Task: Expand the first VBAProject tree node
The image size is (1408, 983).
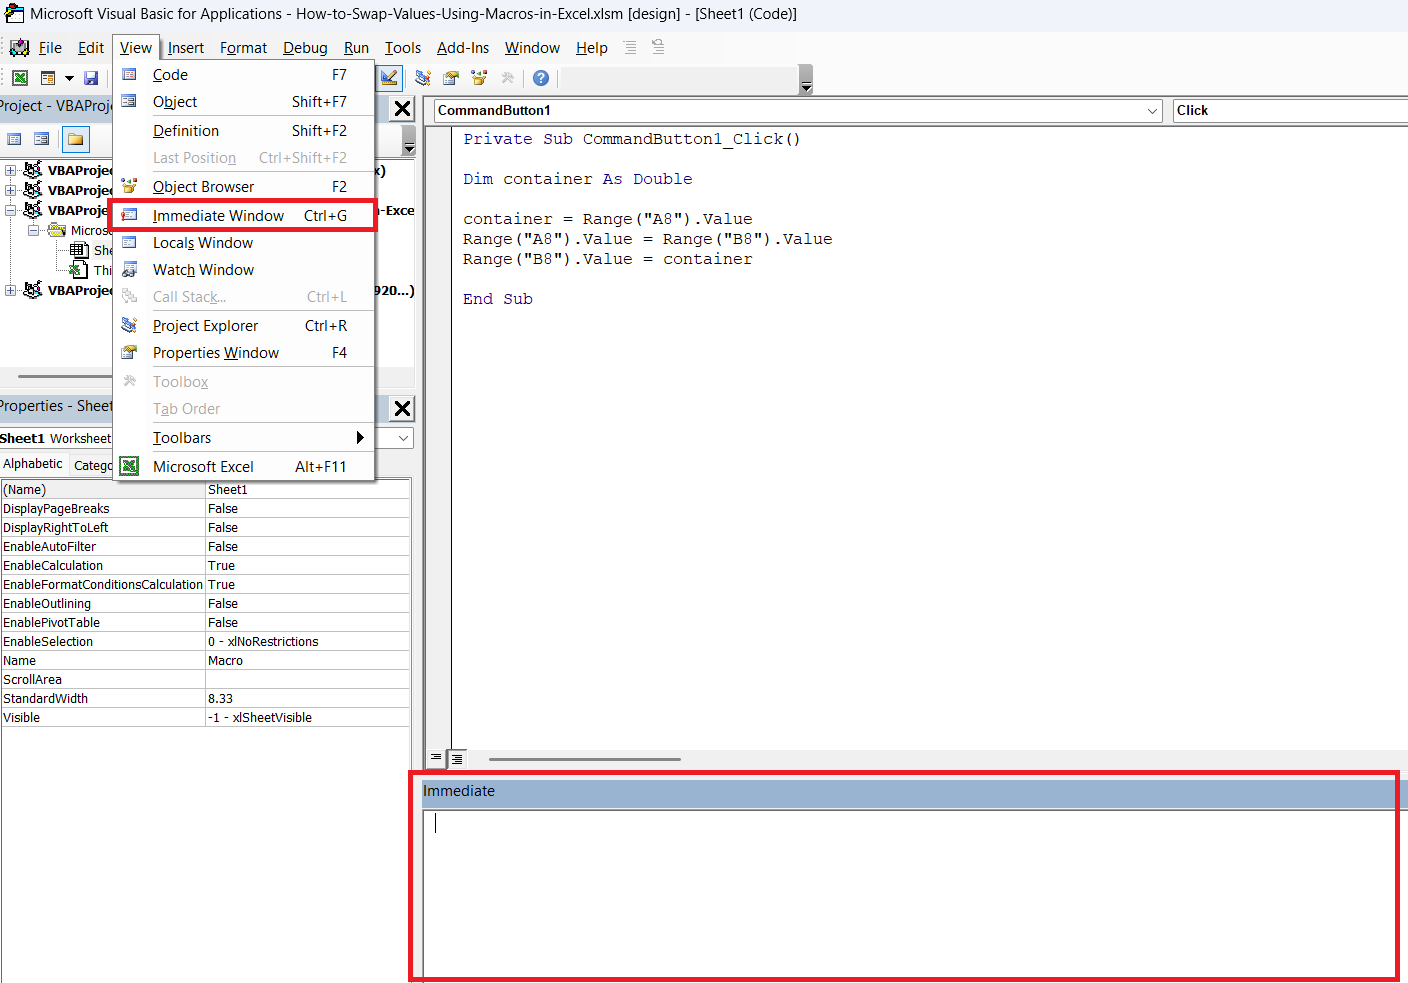Action: coord(10,170)
